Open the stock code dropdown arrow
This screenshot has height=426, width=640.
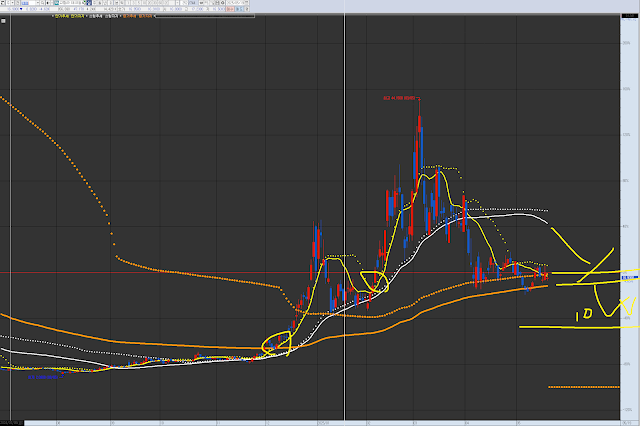click(38, 3)
